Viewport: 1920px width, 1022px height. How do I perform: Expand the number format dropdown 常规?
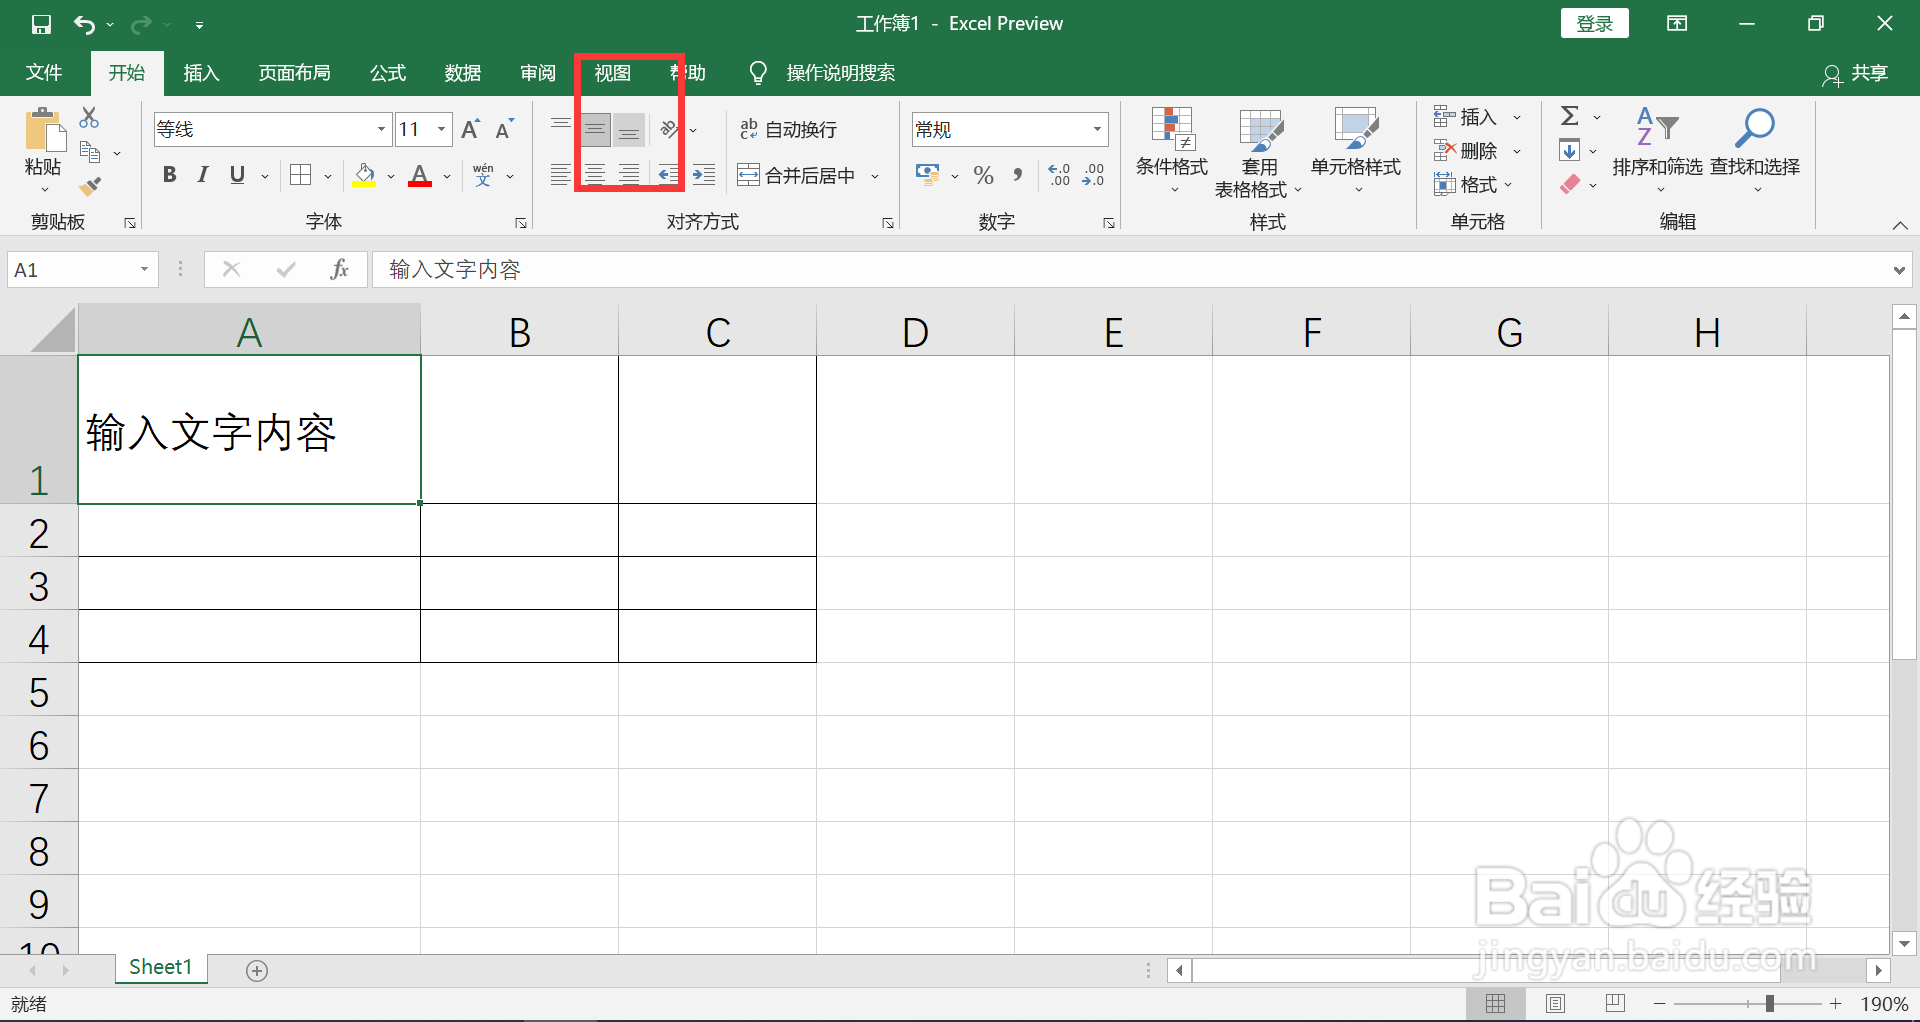1097,129
